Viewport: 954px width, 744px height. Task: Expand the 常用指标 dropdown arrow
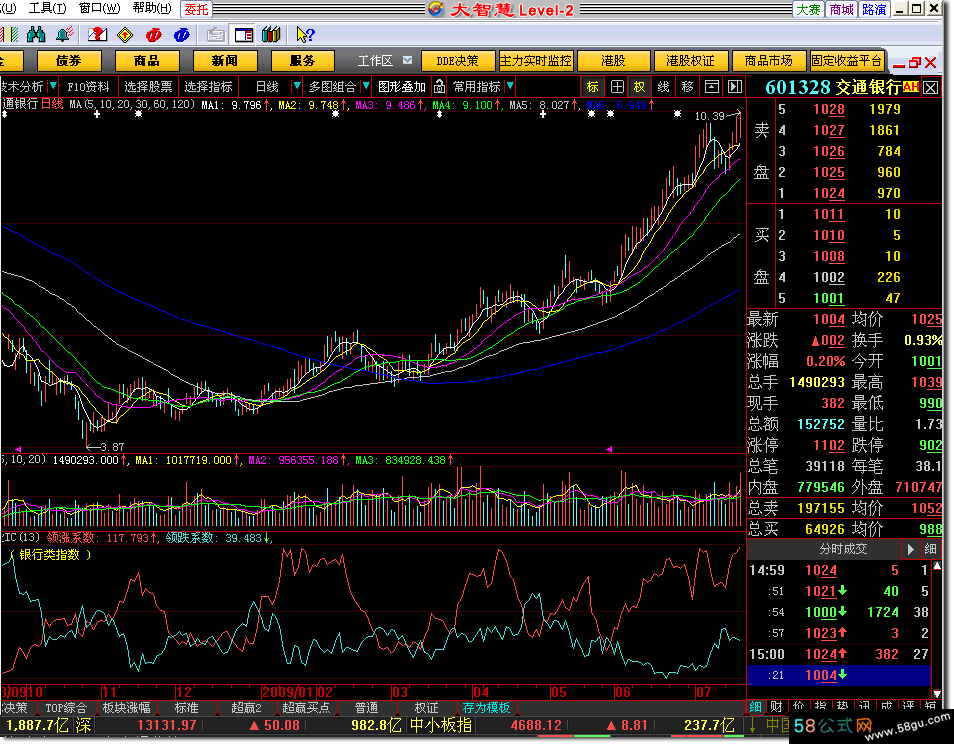coord(510,86)
